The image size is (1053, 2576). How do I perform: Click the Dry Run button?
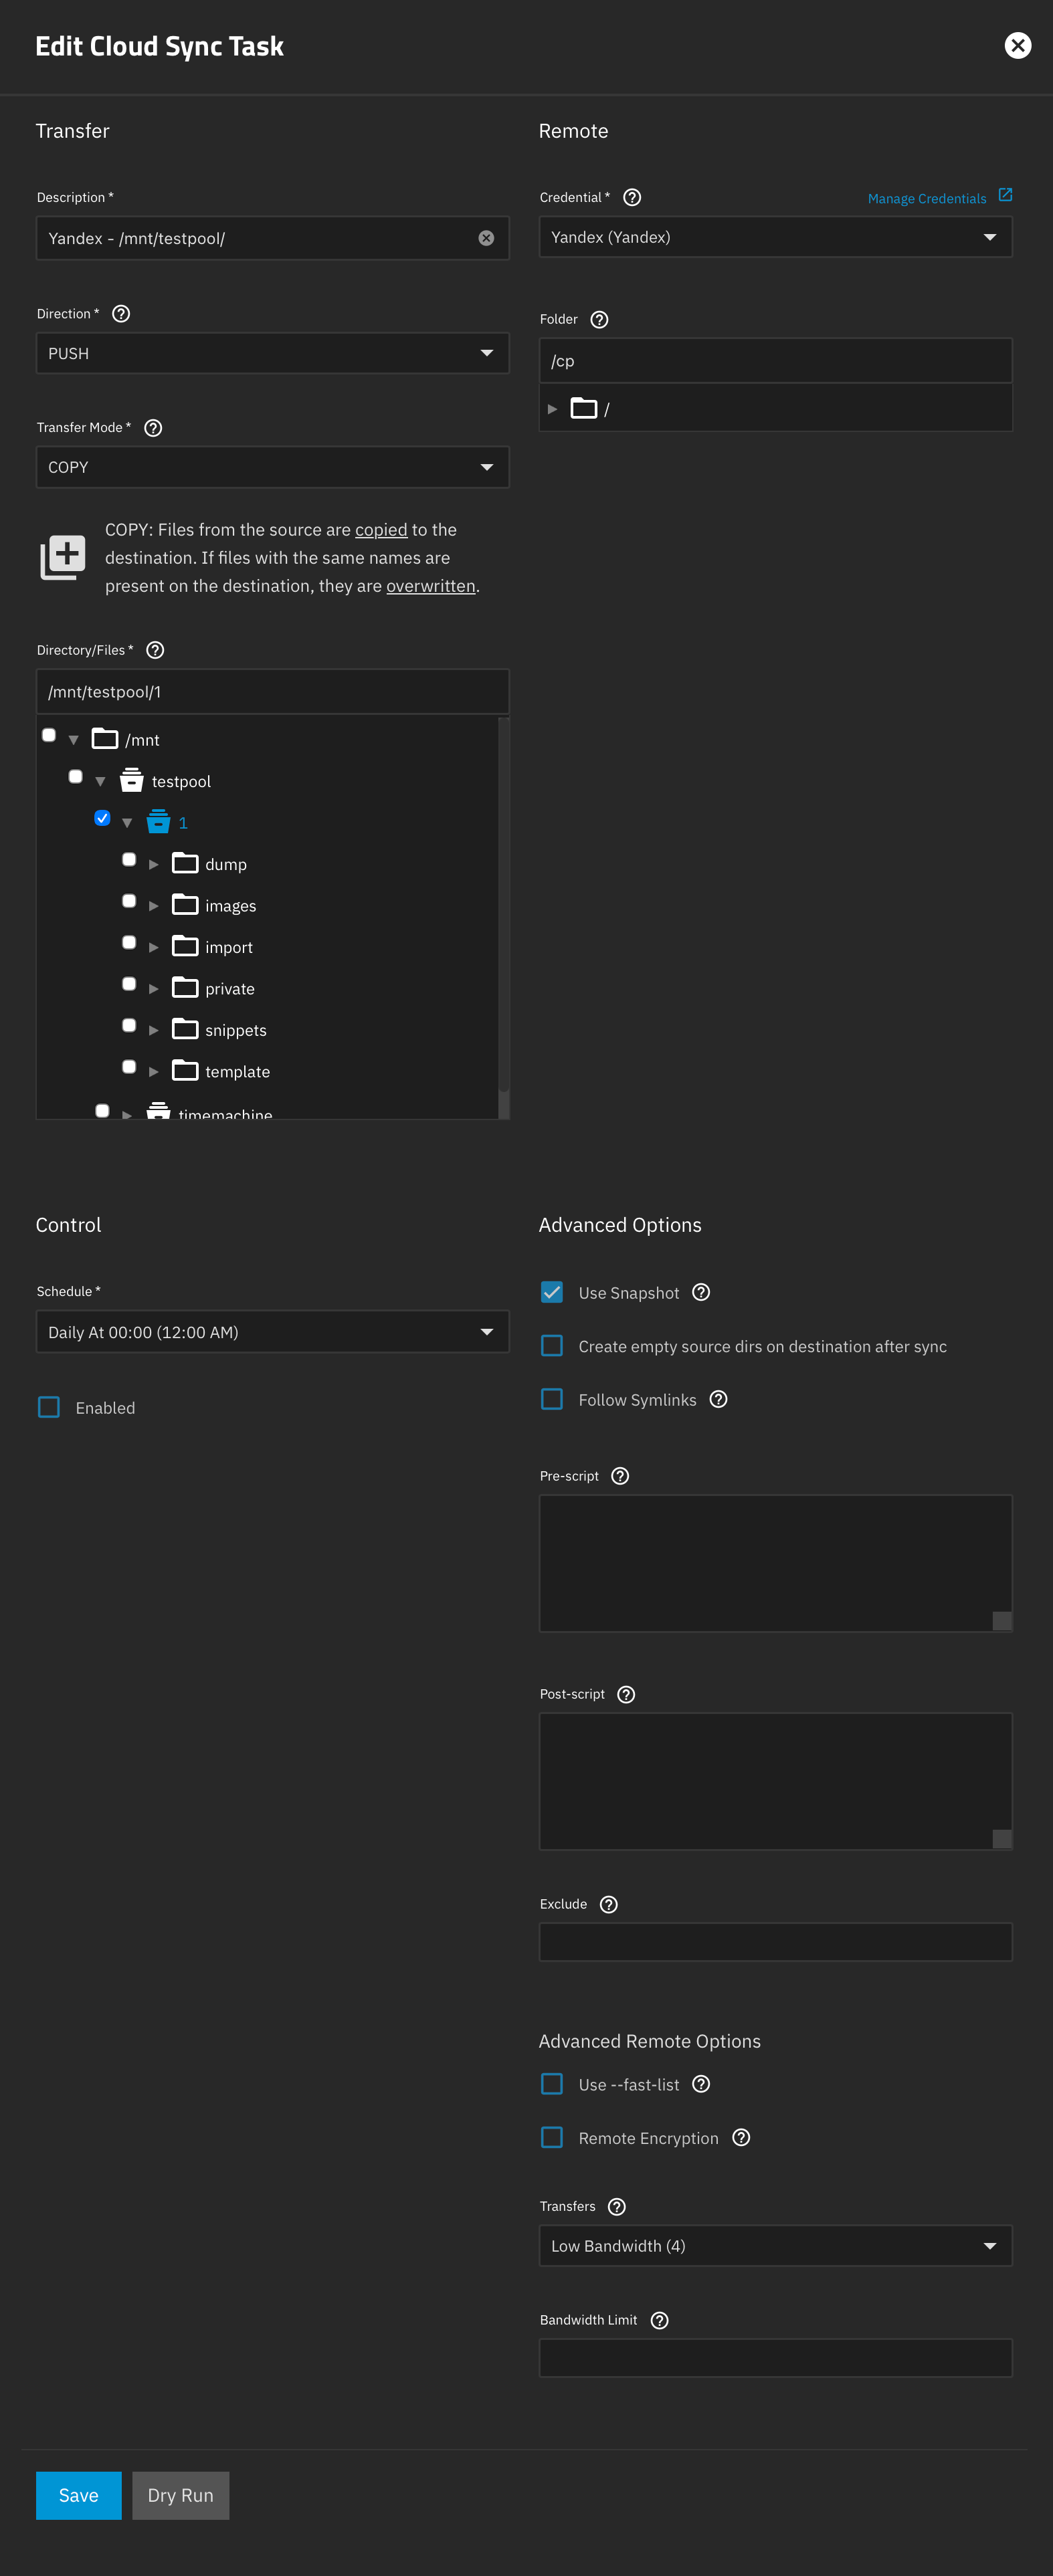click(180, 2495)
